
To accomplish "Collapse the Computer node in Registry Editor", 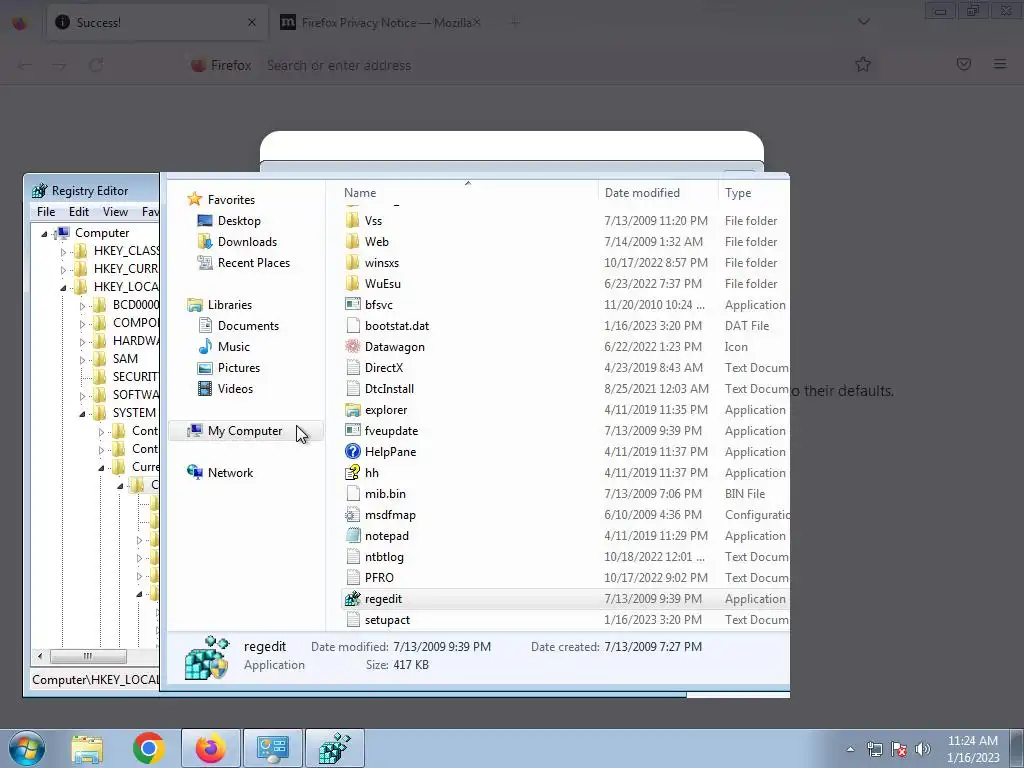I will (44, 233).
